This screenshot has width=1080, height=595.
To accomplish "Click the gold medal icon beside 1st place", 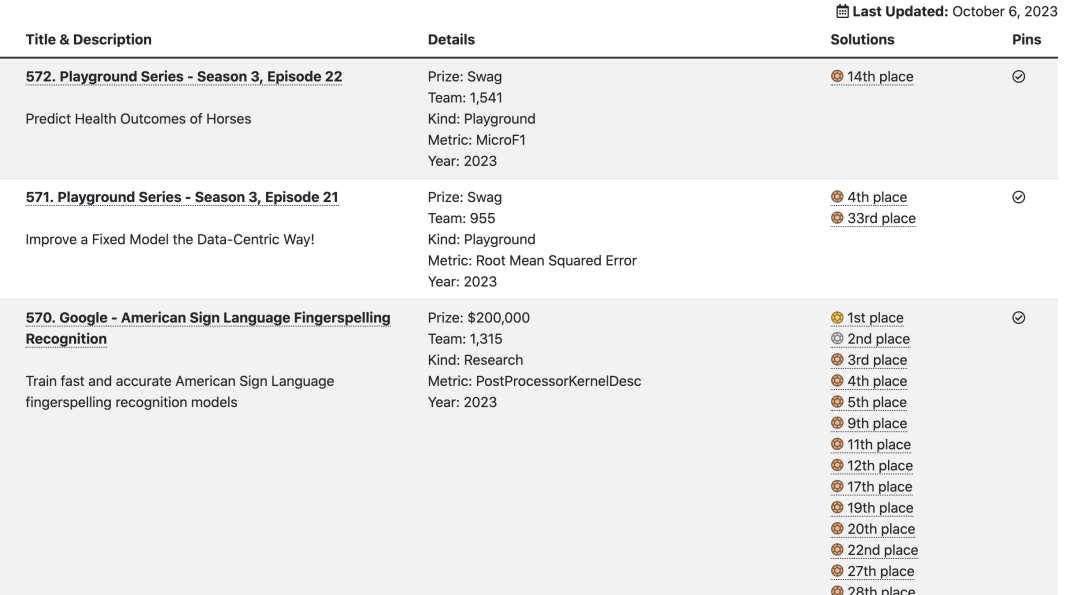I will click(x=837, y=318).
